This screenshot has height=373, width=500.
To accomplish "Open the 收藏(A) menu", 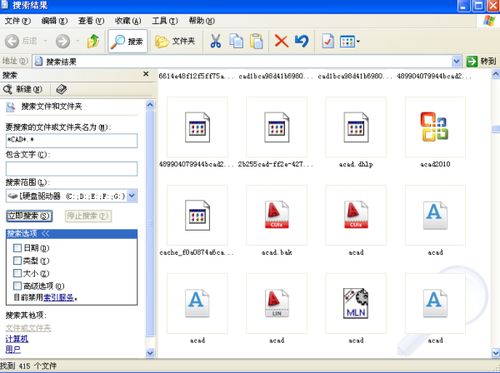I will (x=128, y=21).
